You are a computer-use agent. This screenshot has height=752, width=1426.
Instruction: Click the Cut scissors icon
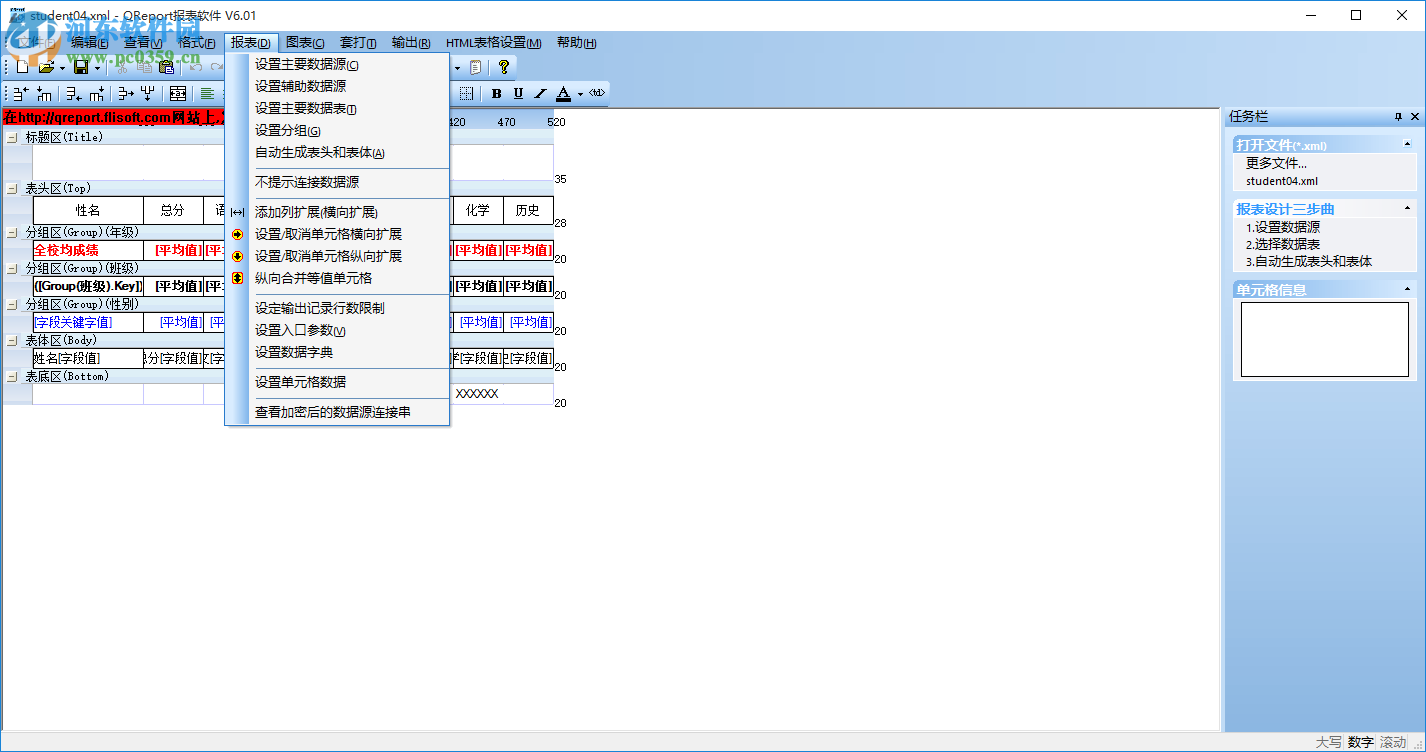(122, 66)
